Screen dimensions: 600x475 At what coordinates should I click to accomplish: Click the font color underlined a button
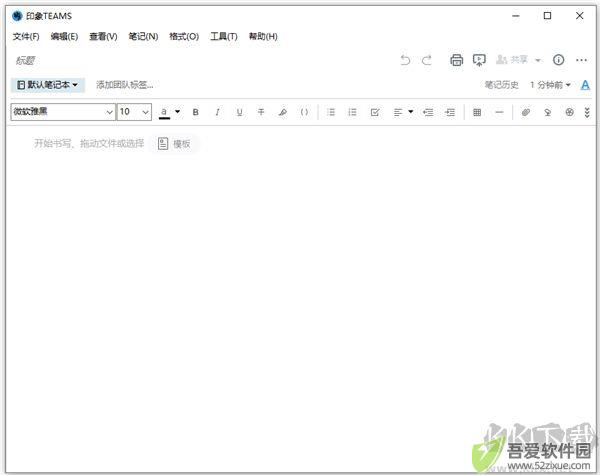164,113
